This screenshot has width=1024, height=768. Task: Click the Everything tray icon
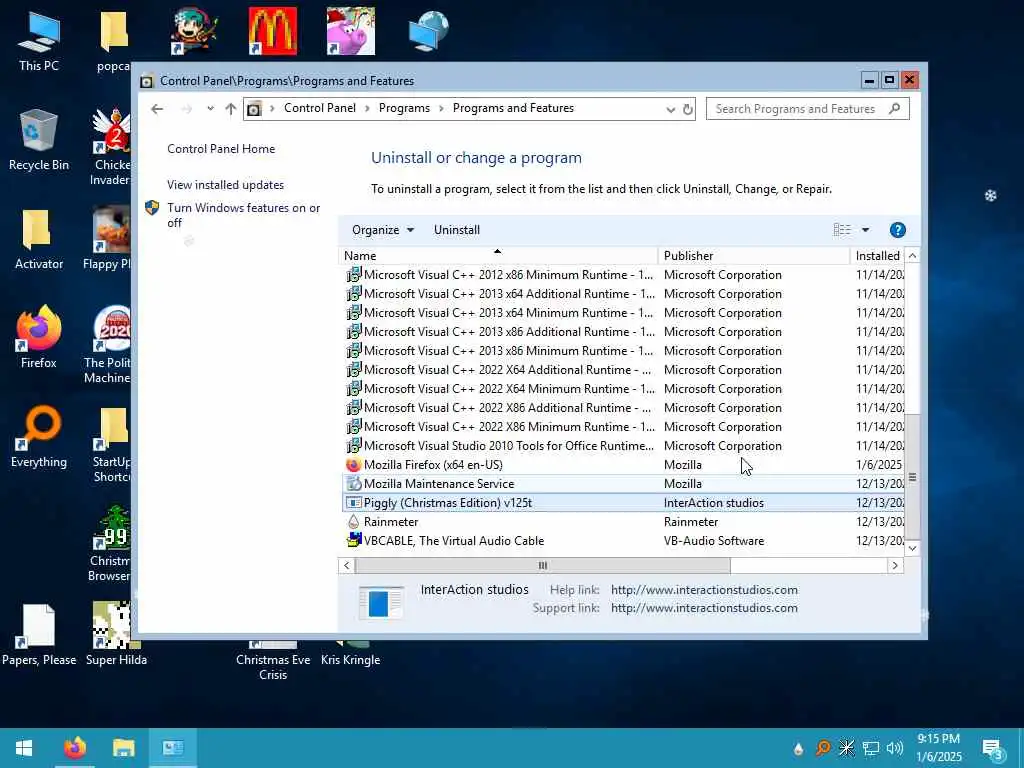click(822, 748)
